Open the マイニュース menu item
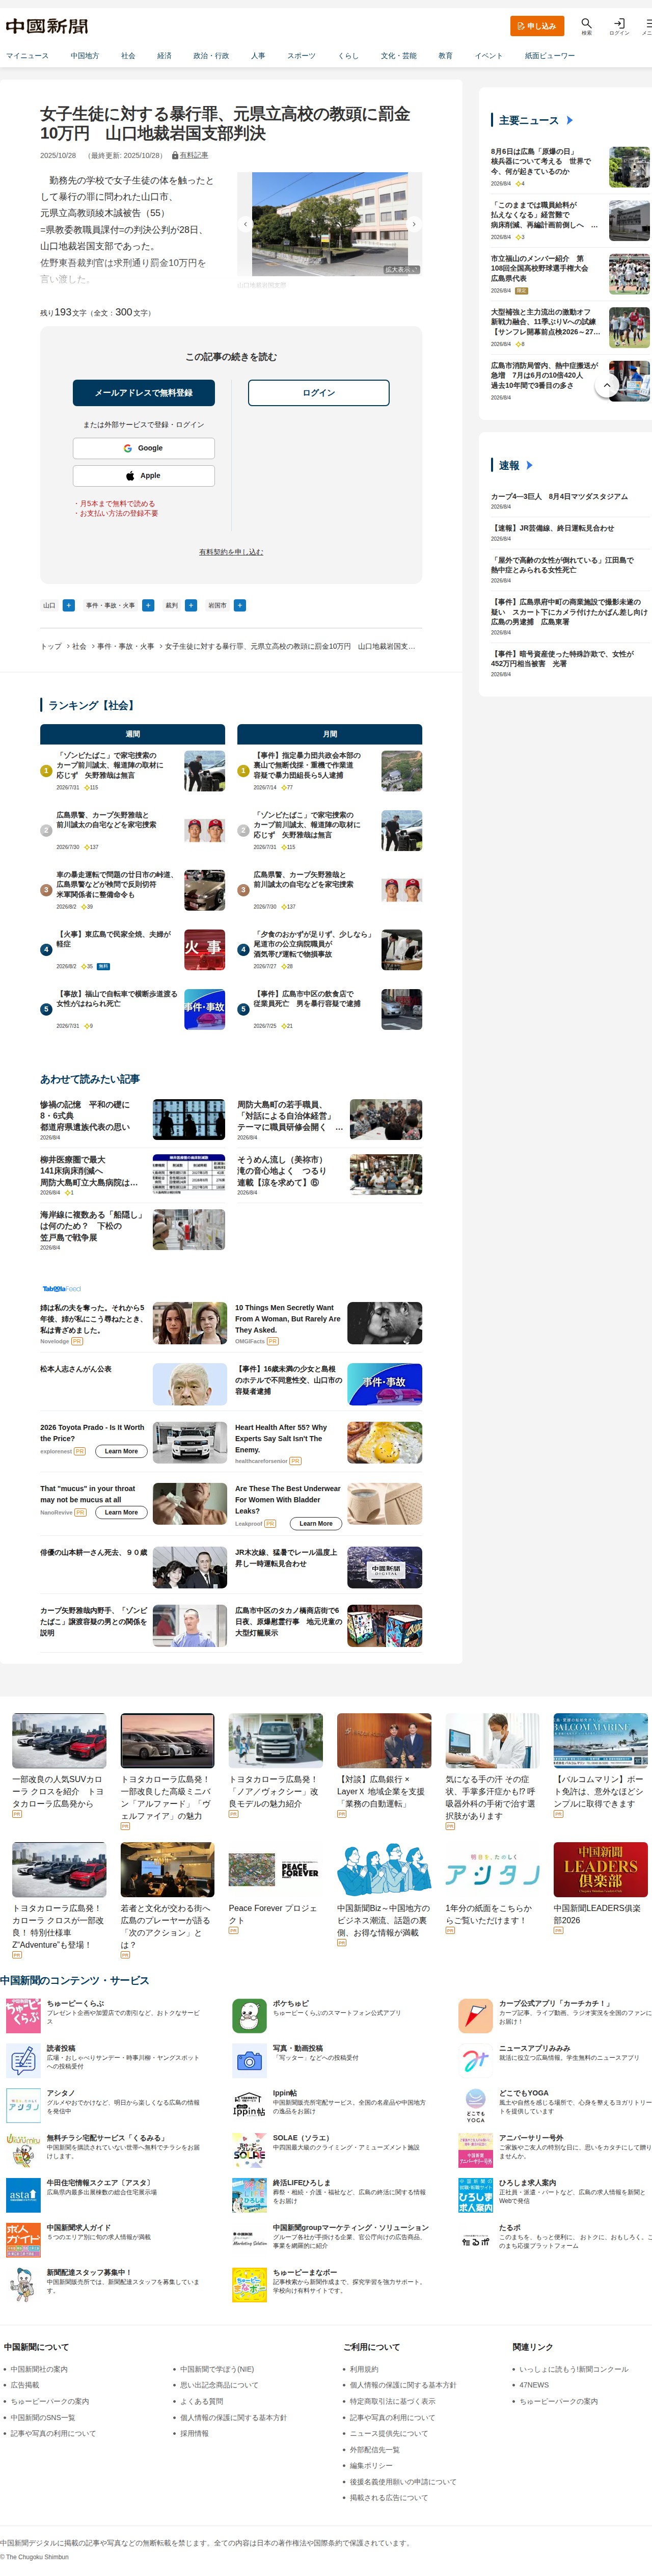Screen dimensions: 652x2576 click(27, 56)
